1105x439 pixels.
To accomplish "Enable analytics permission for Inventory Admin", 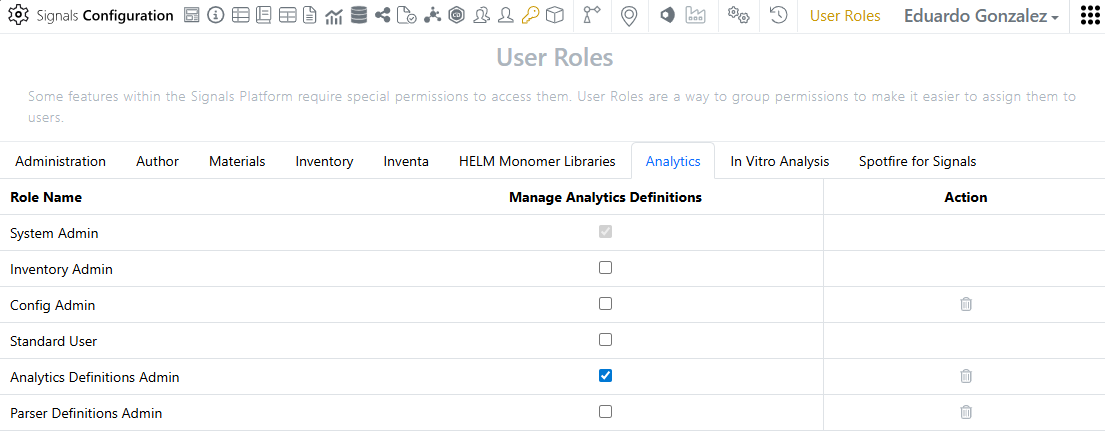I will coord(605,268).
